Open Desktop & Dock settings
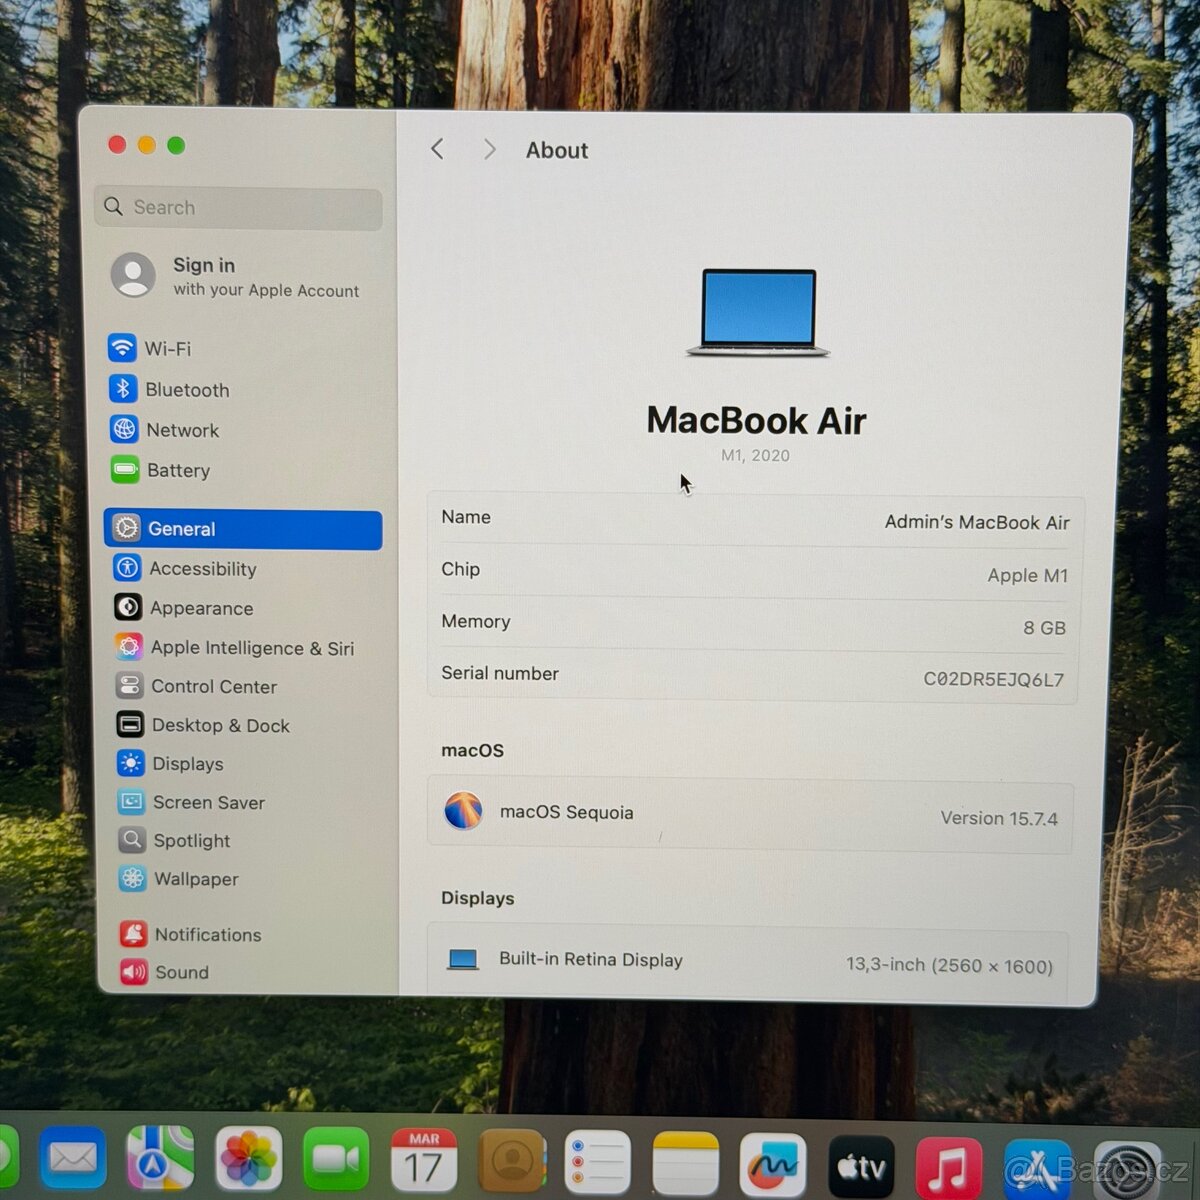Screen dimensions: 1200x1200 203,725
